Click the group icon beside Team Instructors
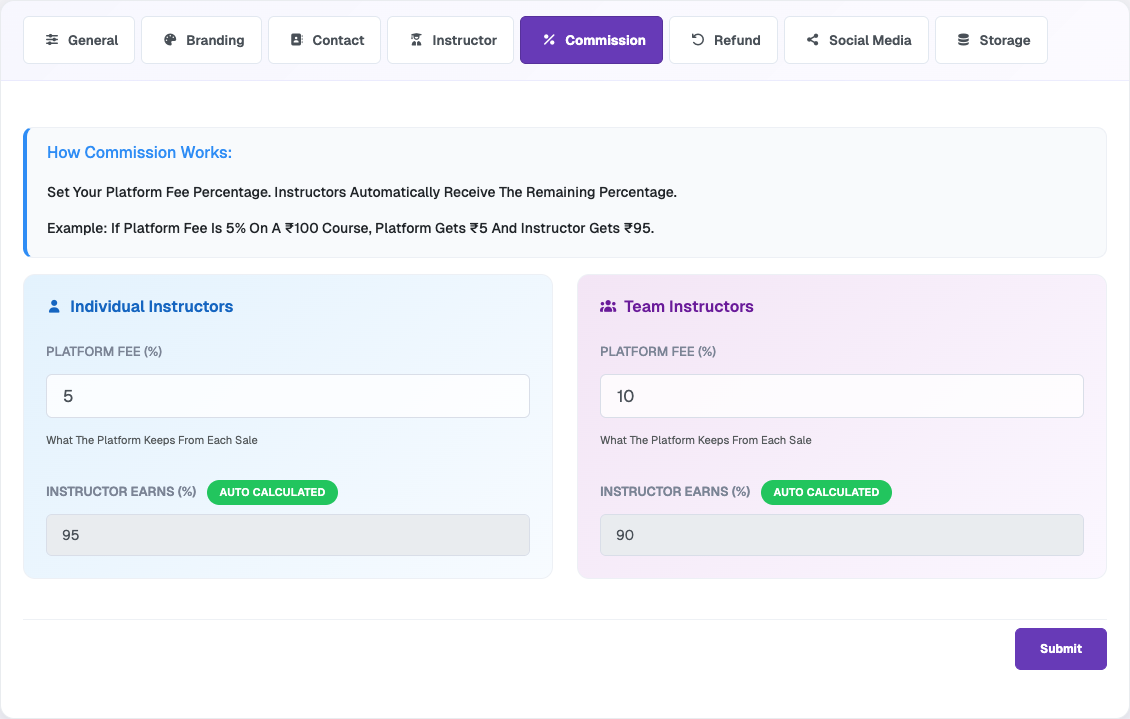The image size is (1130, 719). 608,306
